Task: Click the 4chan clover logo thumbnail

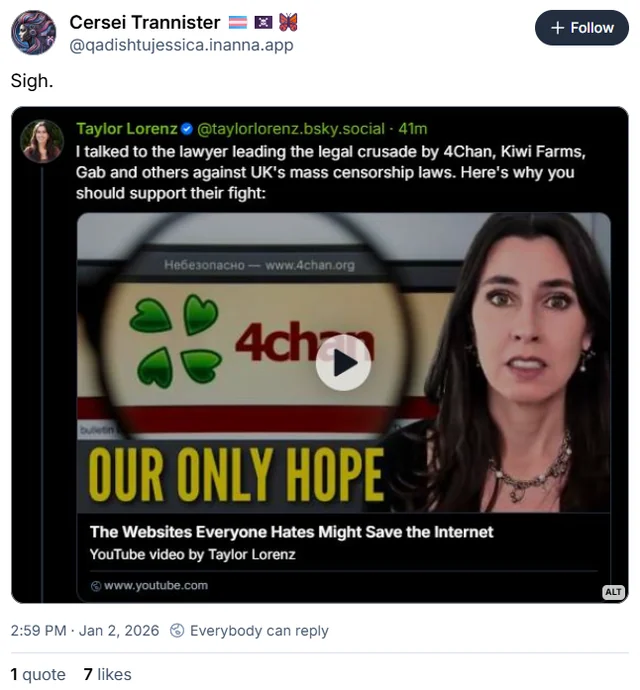Action: (x=175, y=341)
